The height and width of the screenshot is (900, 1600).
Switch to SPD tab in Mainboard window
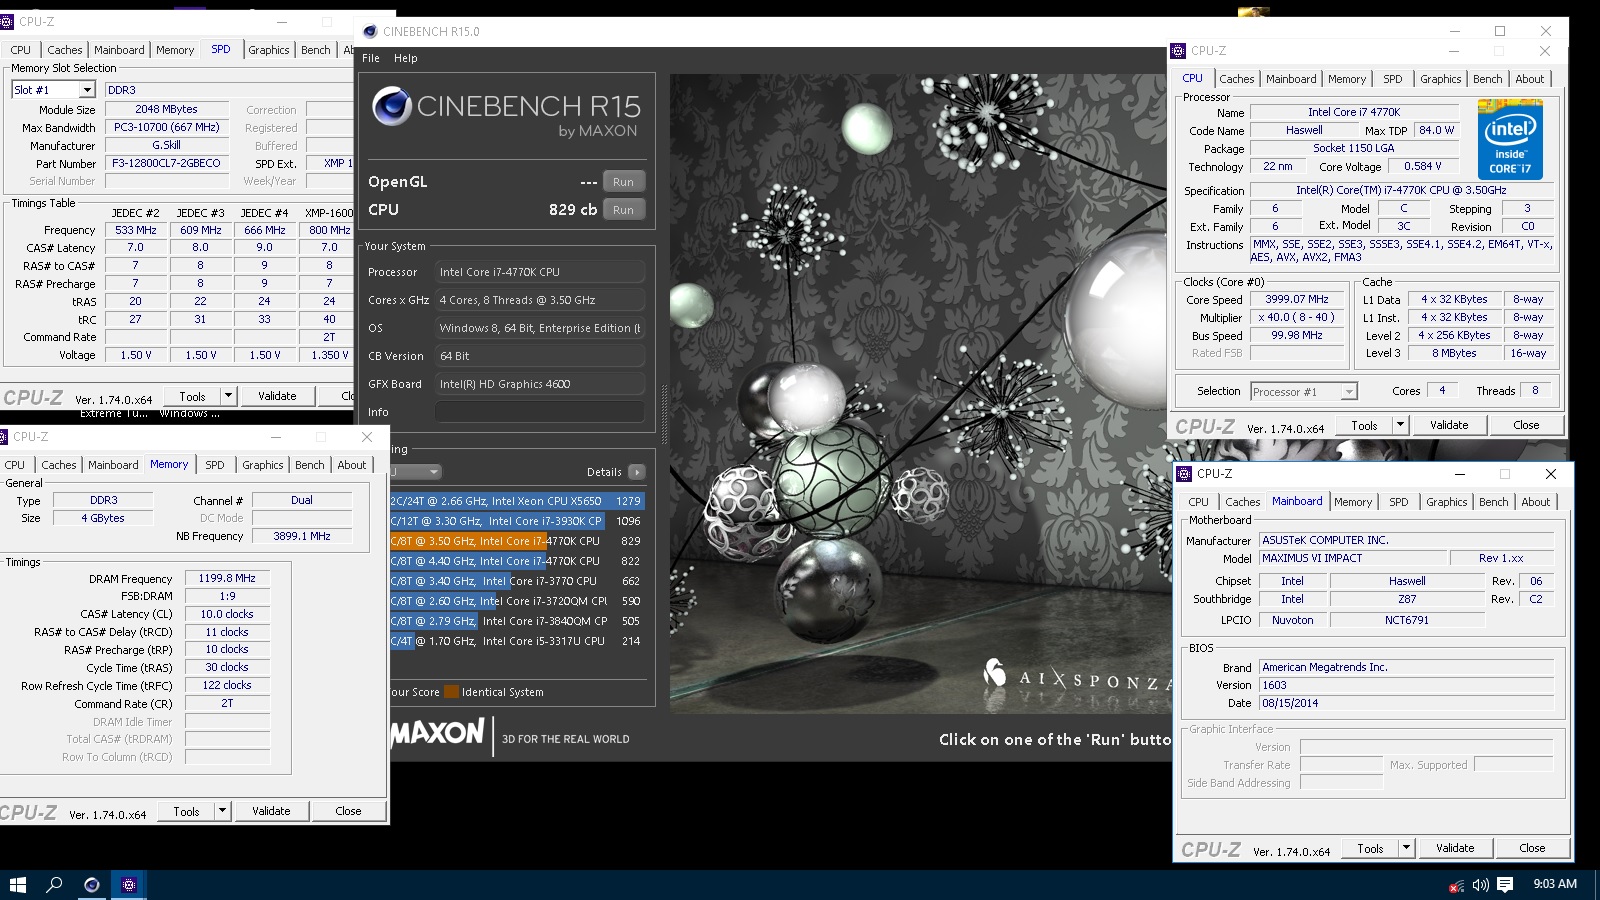click(1399, 502)
